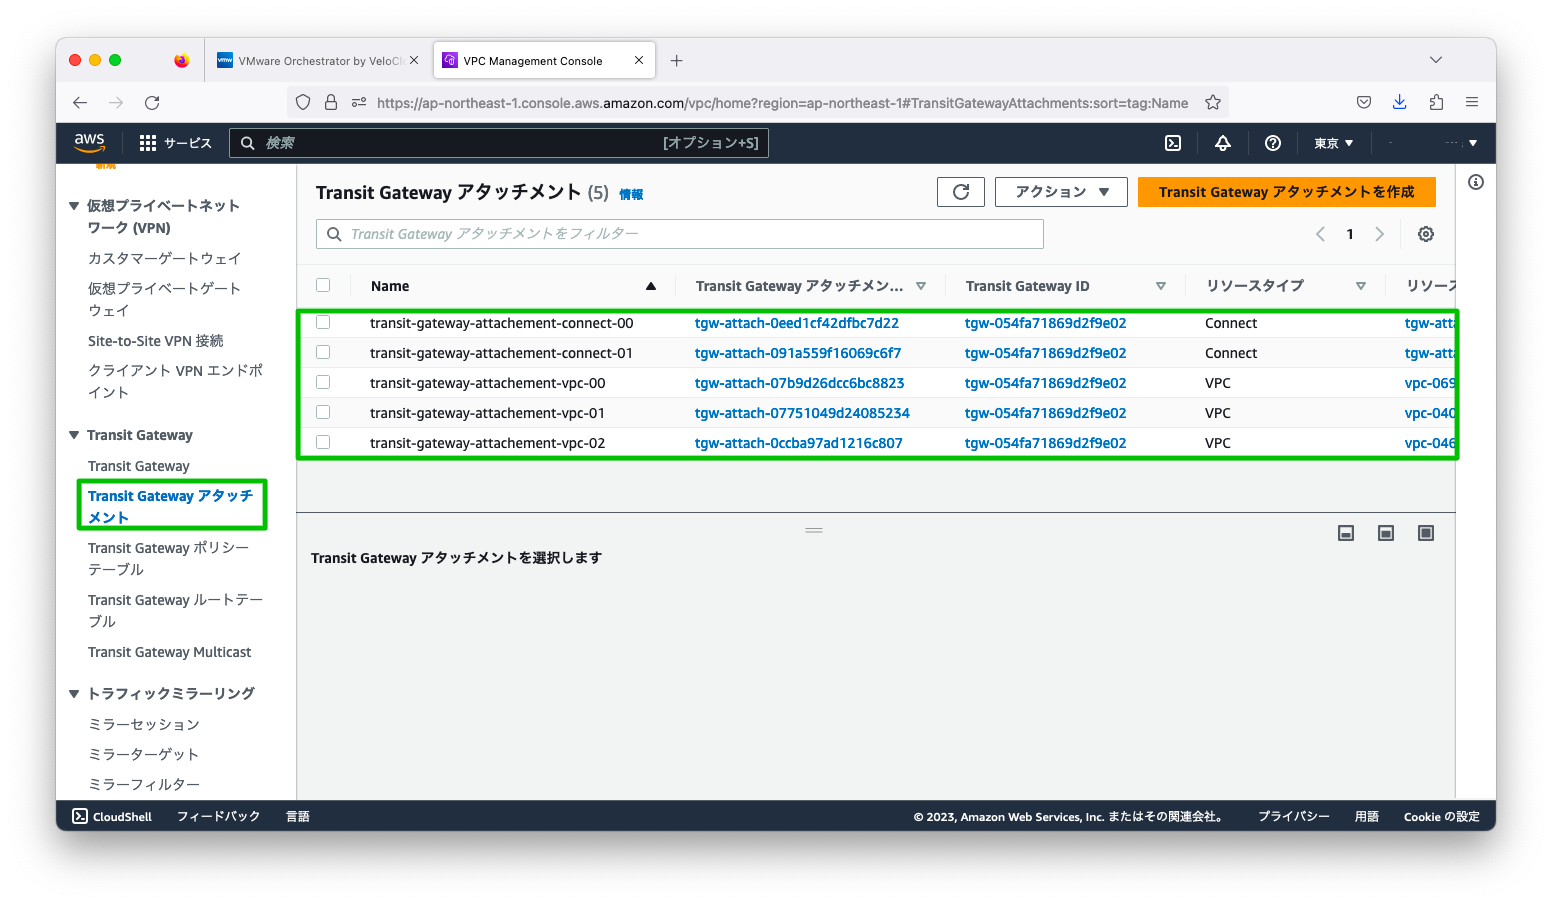Check the transit-gateway-attachement-vpc-00 row checkbox

tap(323, 382)
